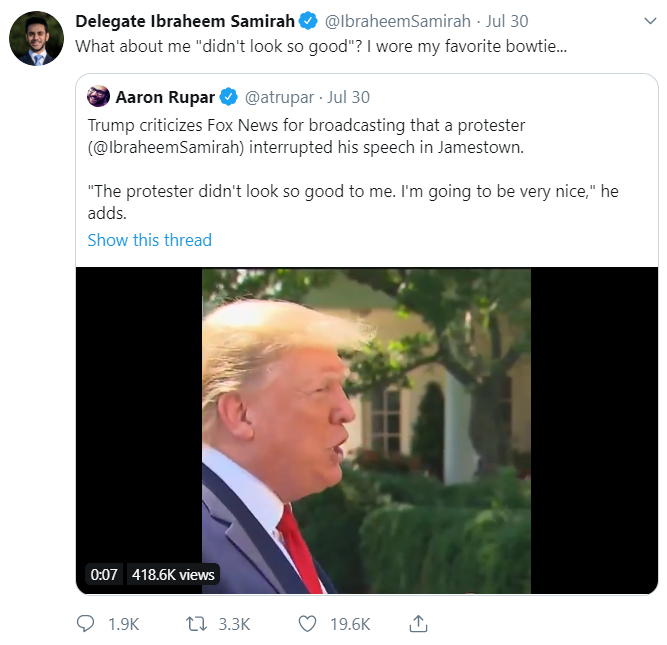667x645 pixels.
Task: Click the 19.6K likes count
Action: (x=351, y=624)
